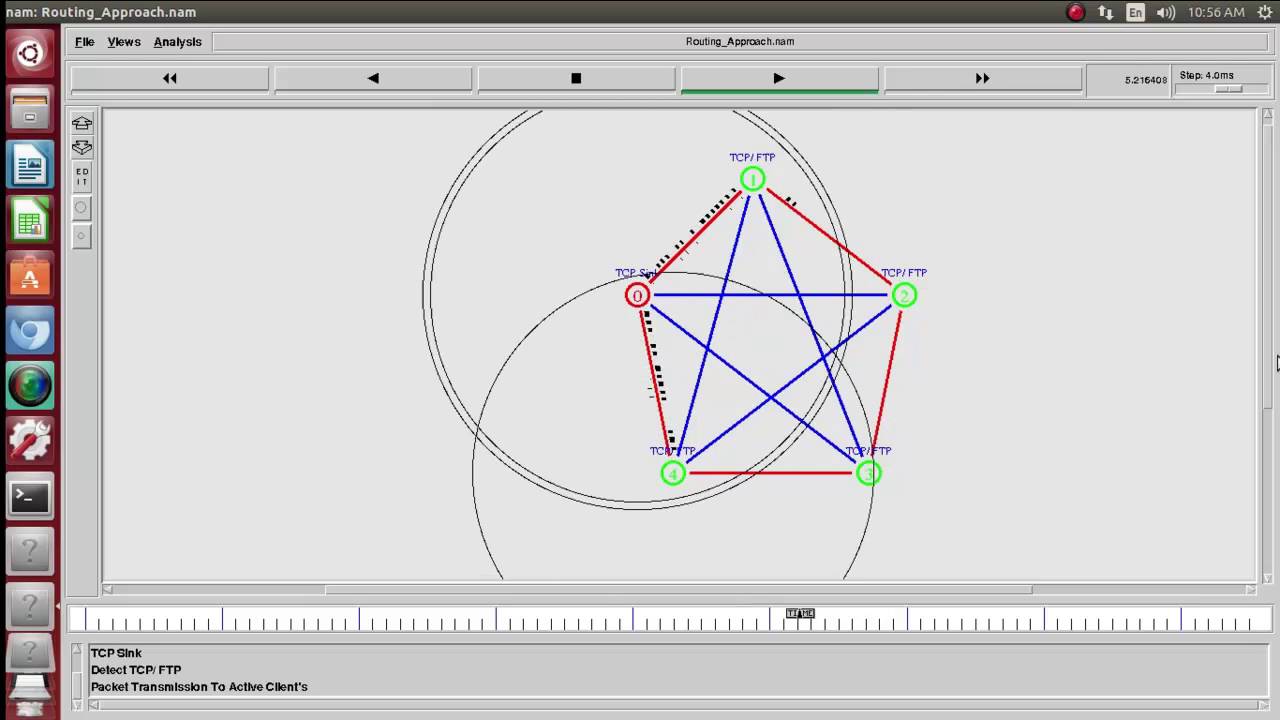Open the network indicator in top bar
The width and height of the screenshot is (1280, 720).
click(x=1106, y=12)
